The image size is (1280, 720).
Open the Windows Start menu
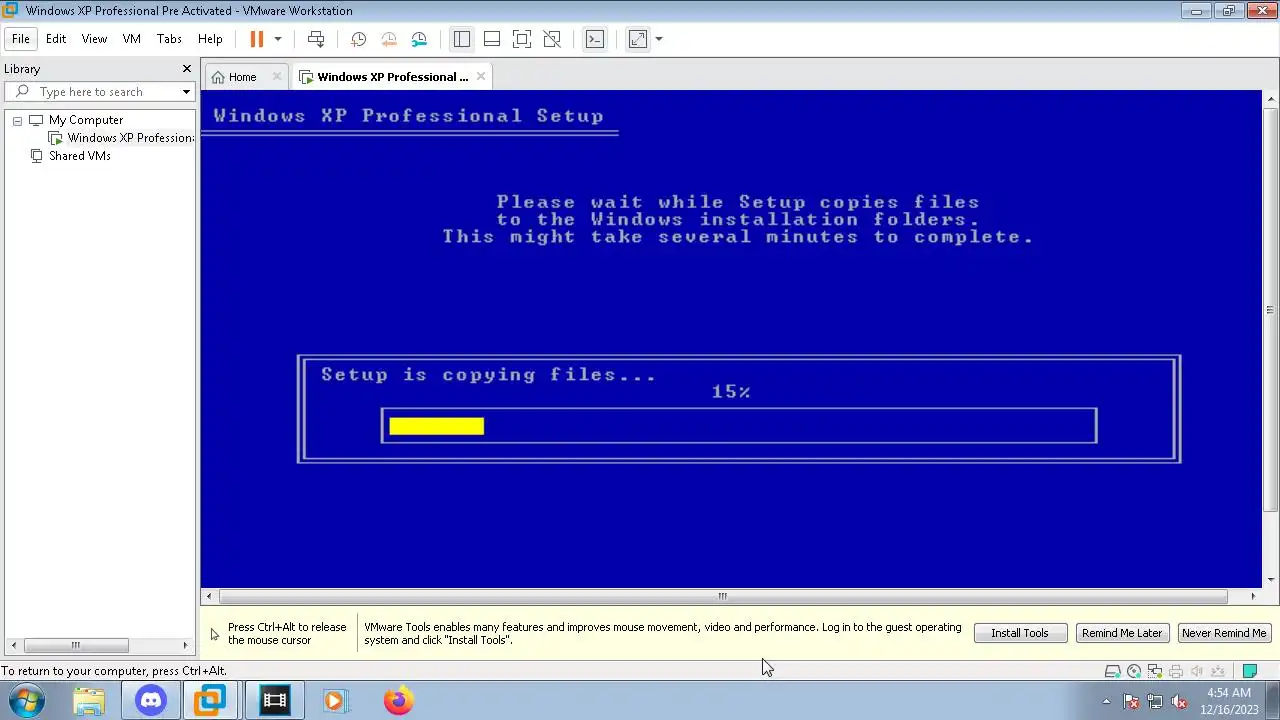tap(27, 701)
